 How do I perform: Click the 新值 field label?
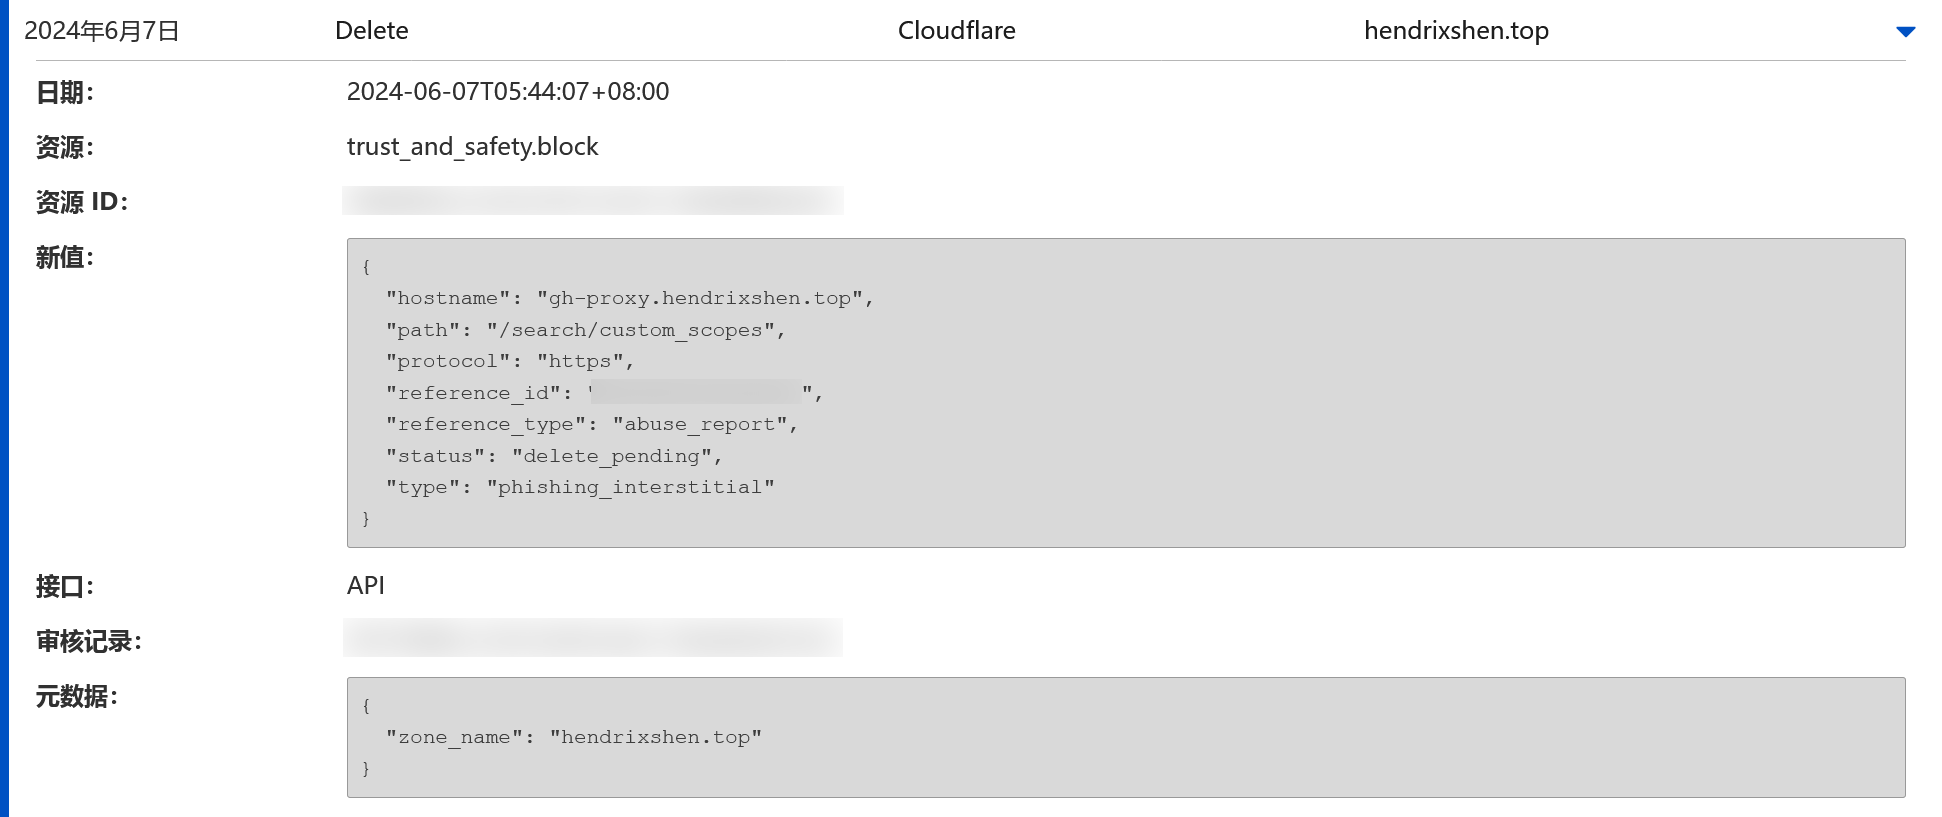click(65, 258)
